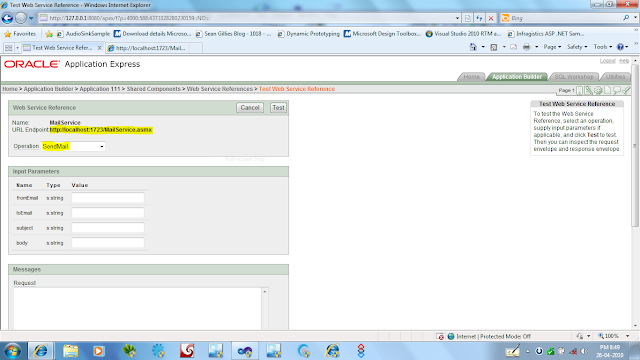The width and height of the screenshot is (640, 360).
Task: Show hidden system tray icons arrow
Action: click(x=527, y=351)
